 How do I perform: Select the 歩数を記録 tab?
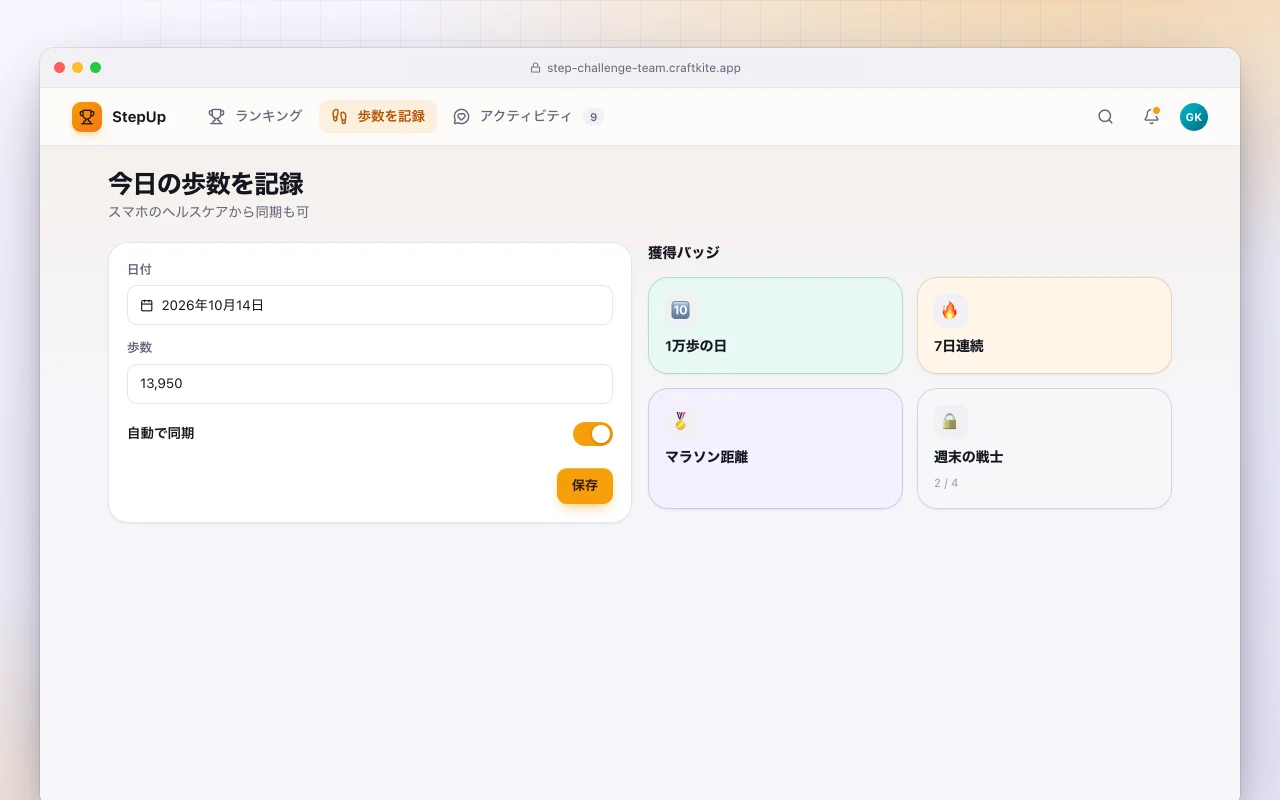(x=378, y=116)
